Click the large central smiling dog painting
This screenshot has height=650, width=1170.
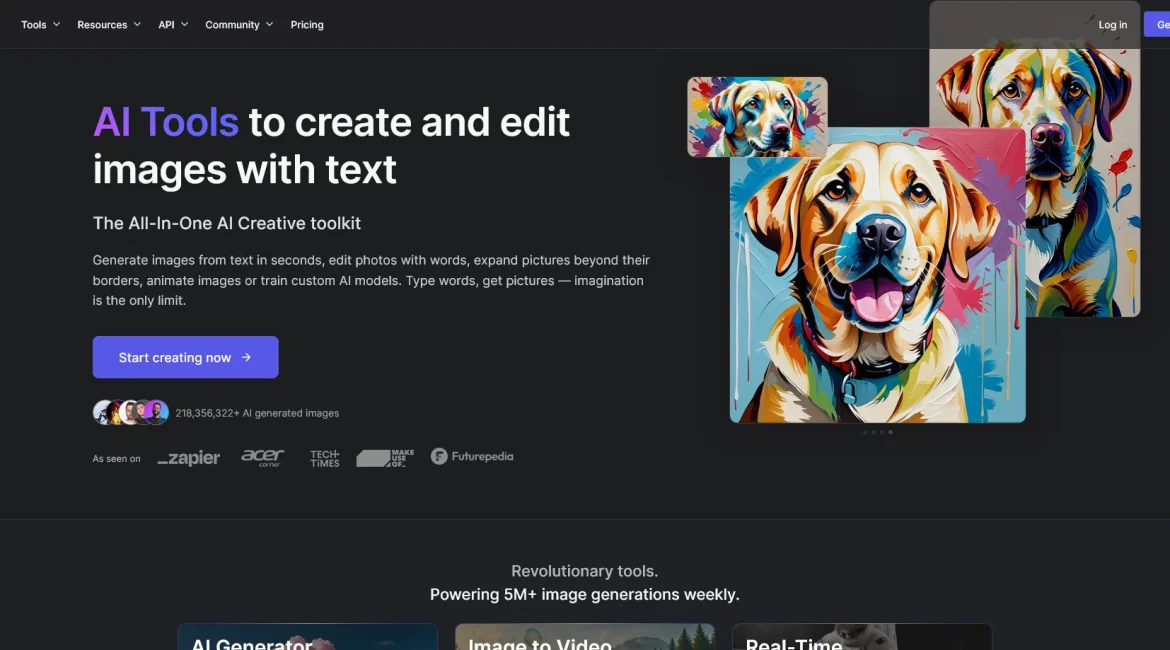878,275
